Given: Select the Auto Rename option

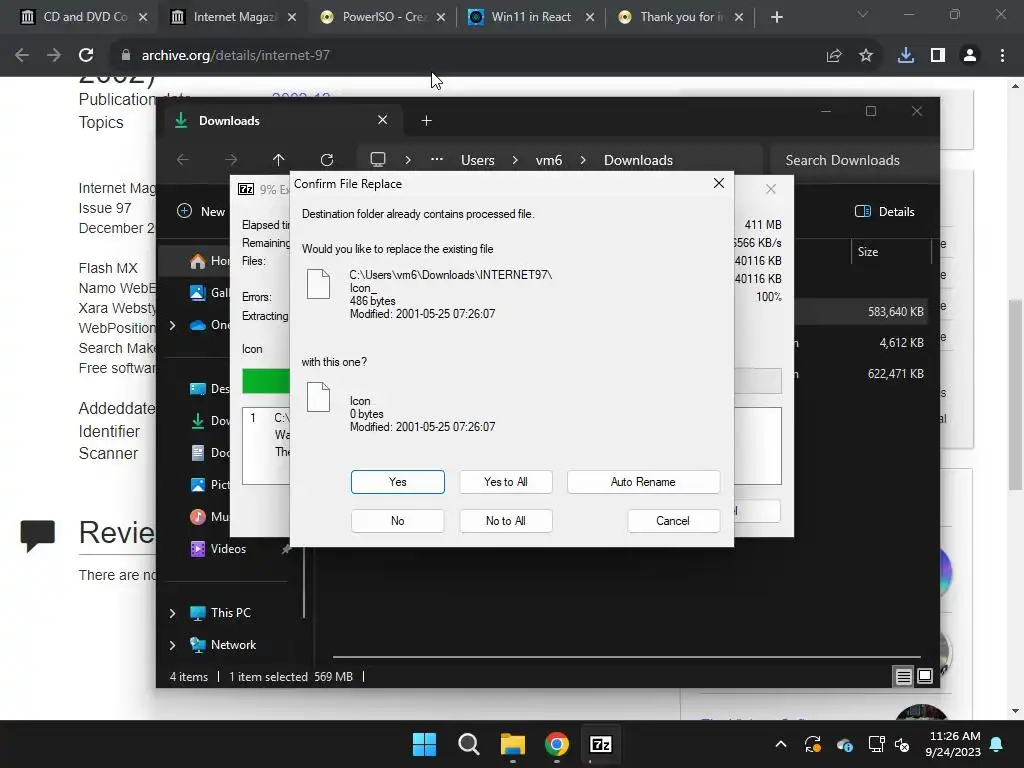Looking at the screenshot, I should point(643,482).
